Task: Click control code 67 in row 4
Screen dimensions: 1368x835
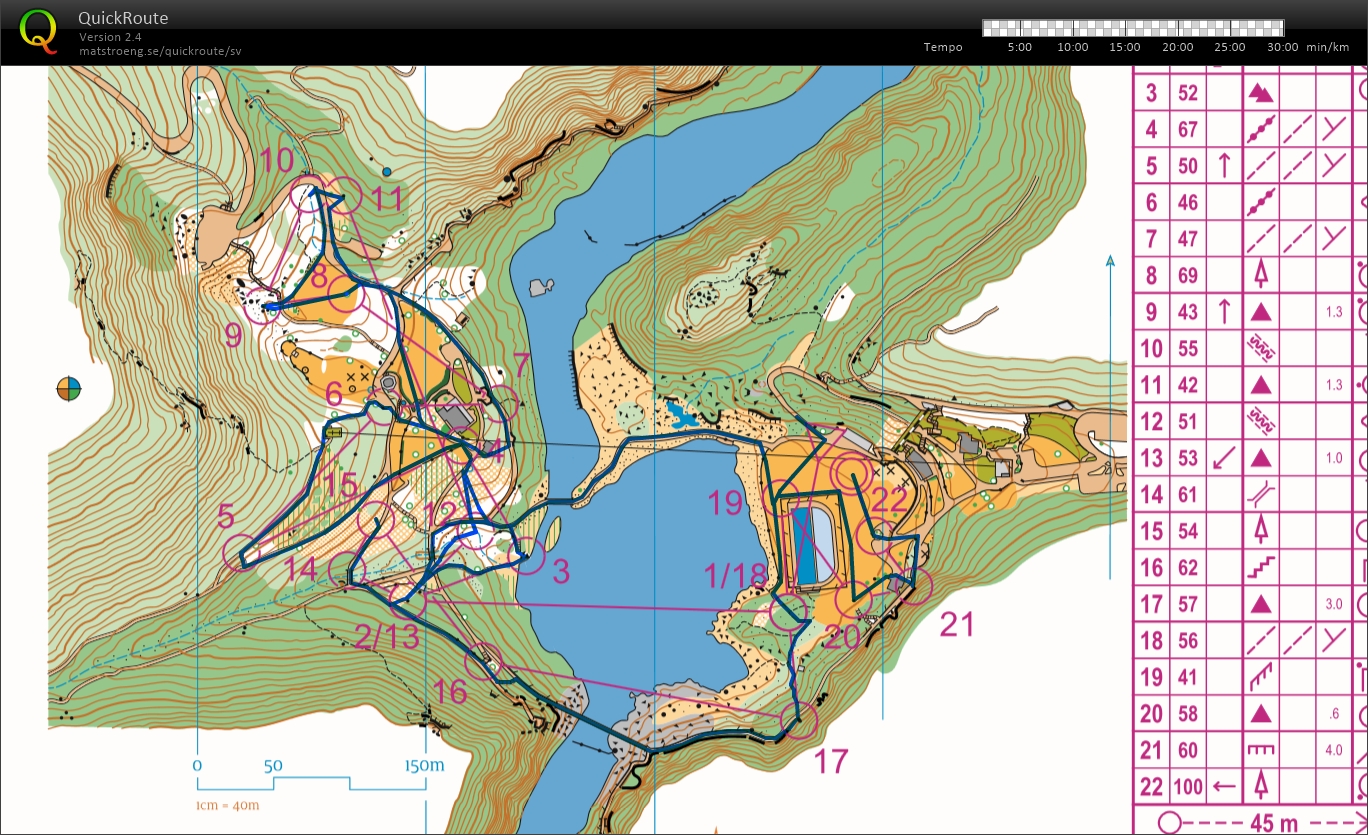Action: tap(1188, 130)
